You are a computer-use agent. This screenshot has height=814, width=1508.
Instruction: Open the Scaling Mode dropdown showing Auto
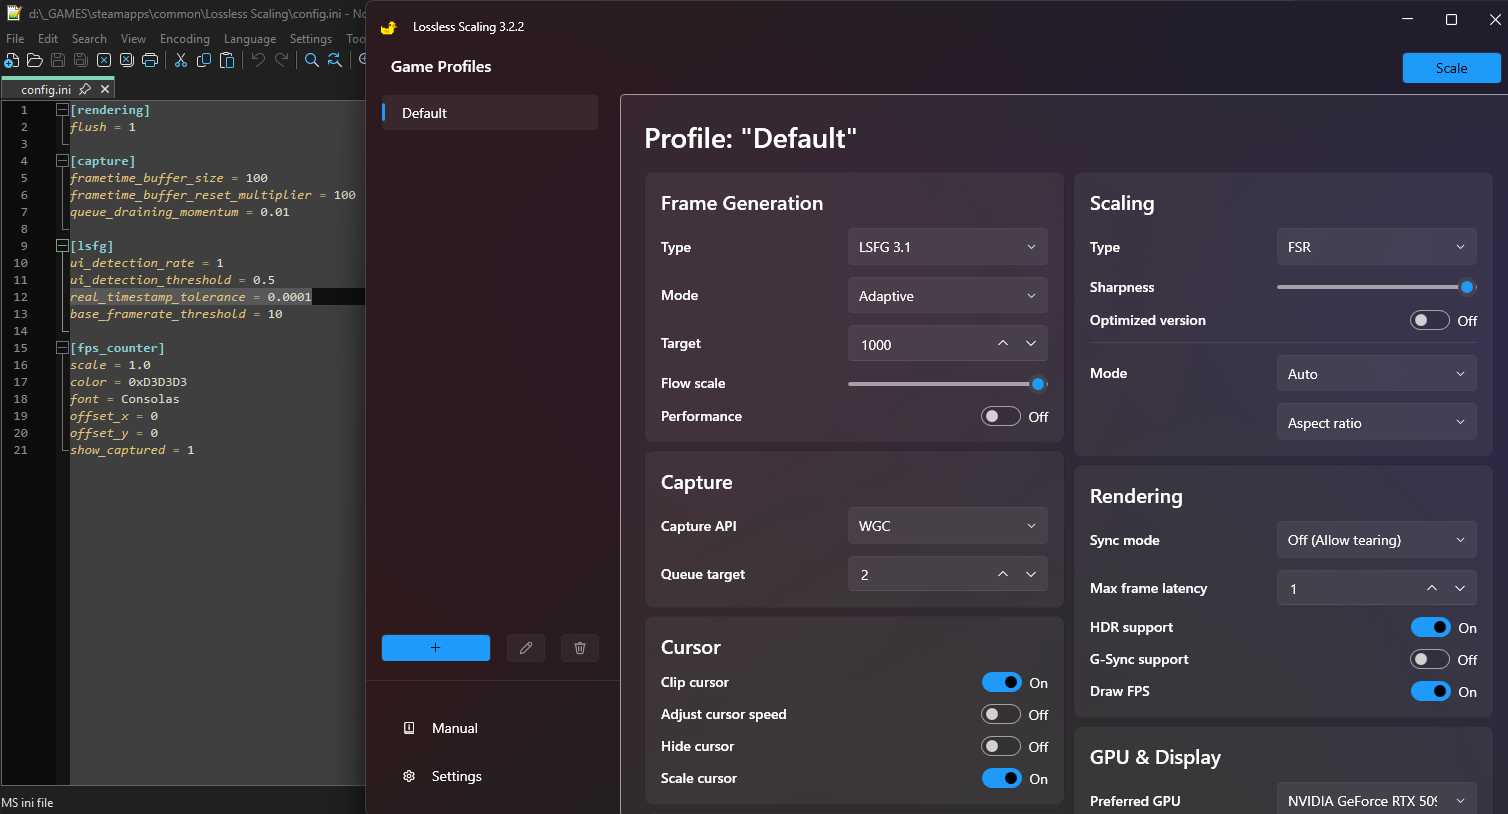click(x=1376, y=374)
